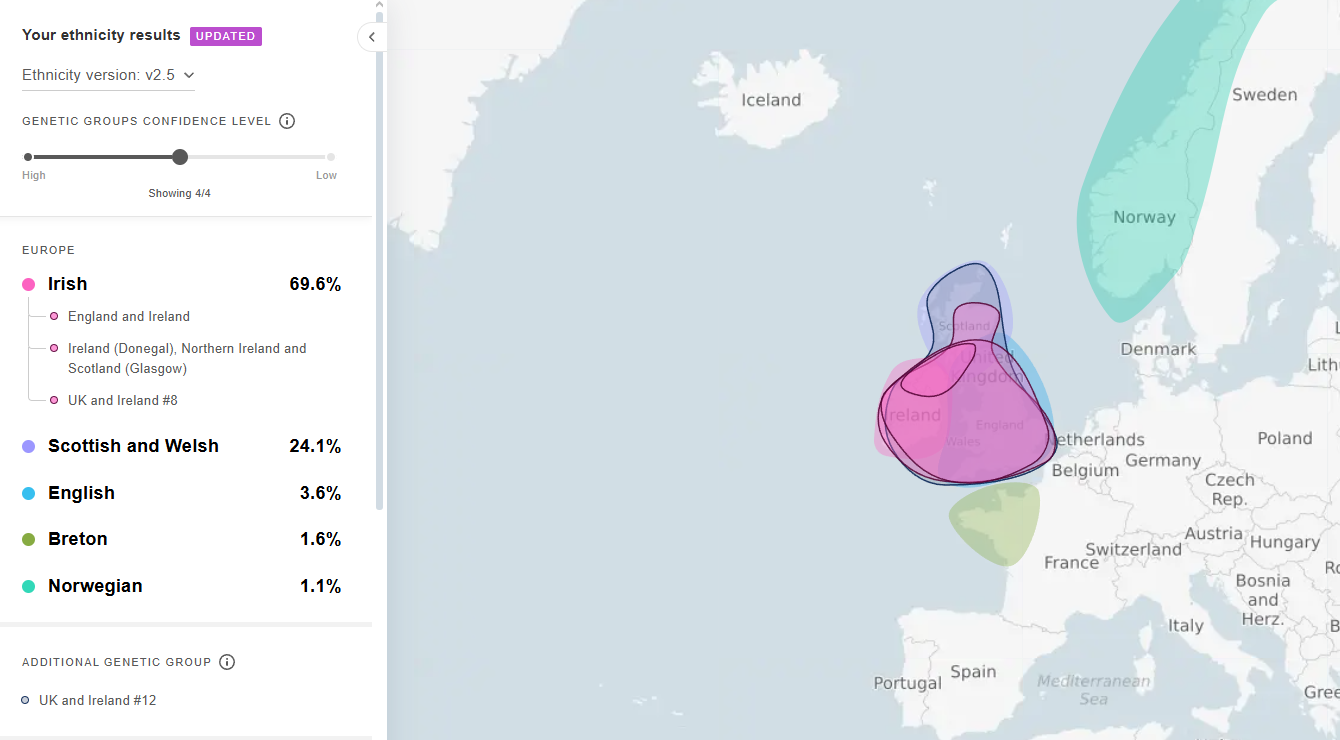
Task: Click the Irish ethnicity heading
Action: coord(68,284)
